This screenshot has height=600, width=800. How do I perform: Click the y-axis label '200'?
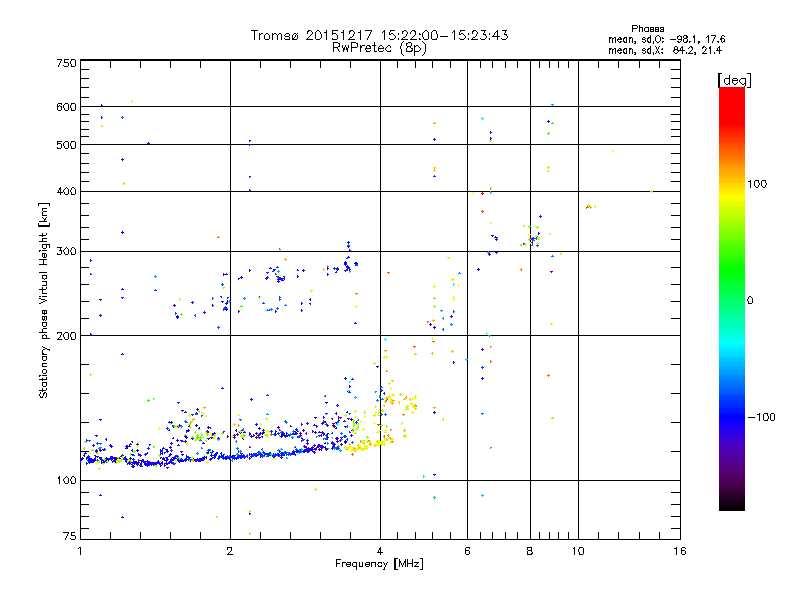[x=66, y=336]
